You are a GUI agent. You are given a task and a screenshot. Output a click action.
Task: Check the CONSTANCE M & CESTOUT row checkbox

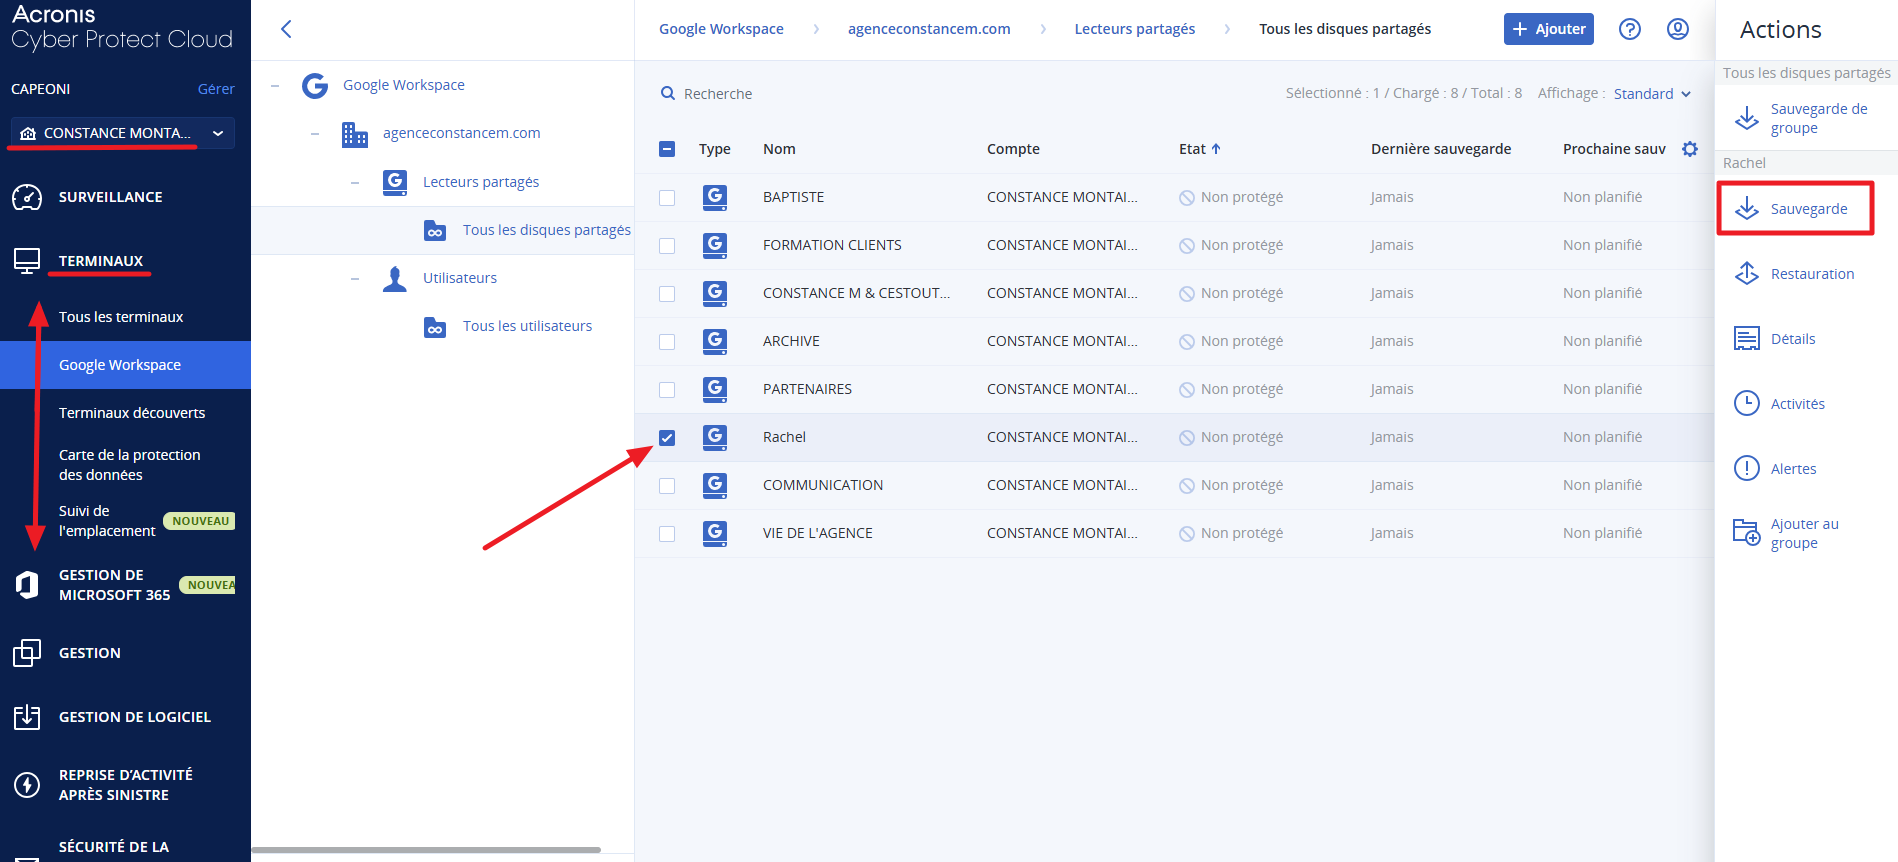pyautogui.click(x=667, y=294)
